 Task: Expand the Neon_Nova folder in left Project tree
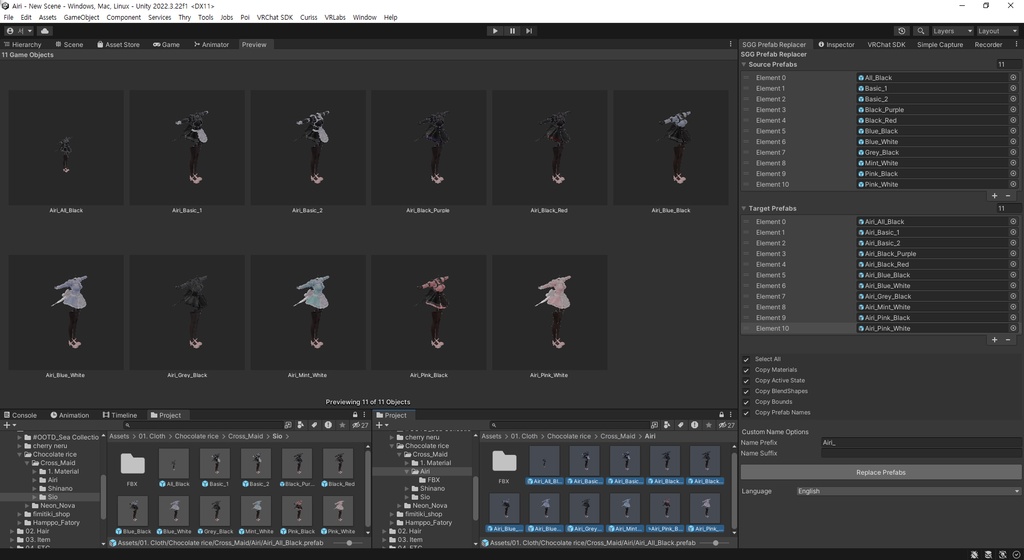click(x=27, y=505)
